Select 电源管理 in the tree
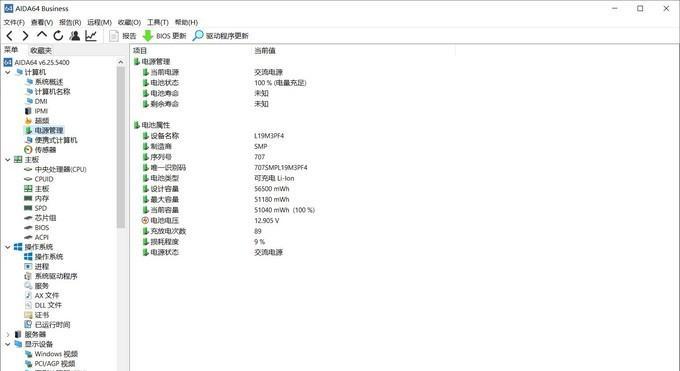Image resolution: width=680 pixels, height=371 pixels. coord(44,130)
